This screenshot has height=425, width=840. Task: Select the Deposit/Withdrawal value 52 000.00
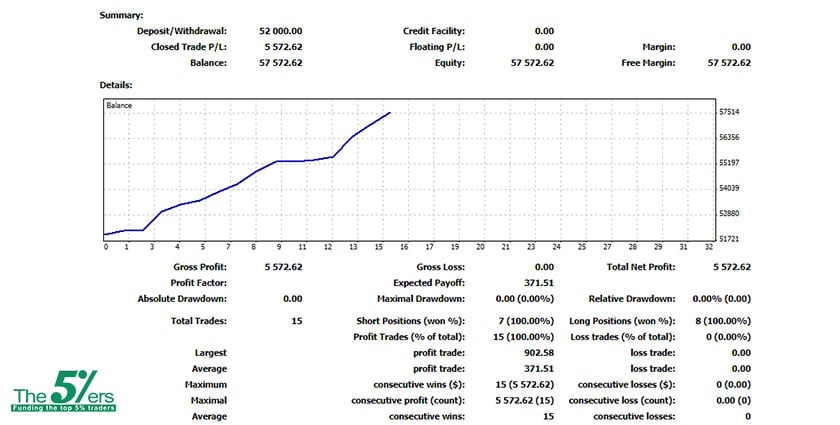[281, 31]
